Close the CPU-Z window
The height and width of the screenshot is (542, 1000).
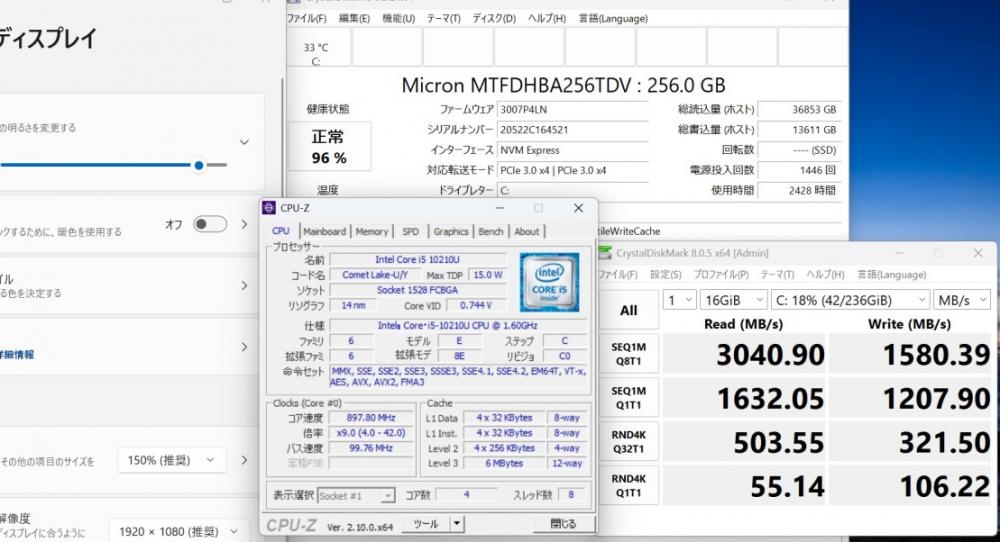point(578,208)
